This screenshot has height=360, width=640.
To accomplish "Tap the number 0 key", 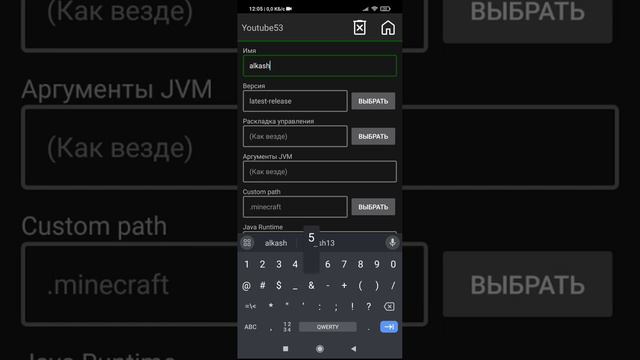I will pos(393,264).
